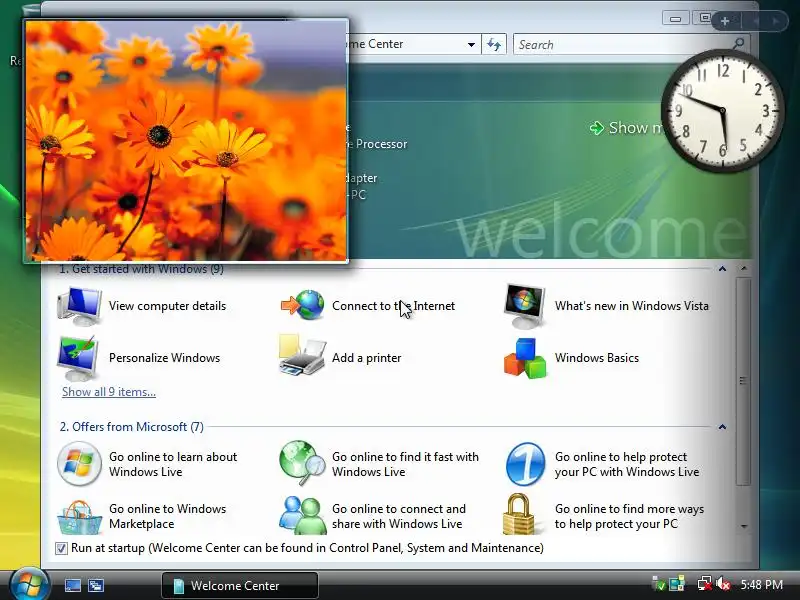This screenshot has height=600, width=800.
Task: Click the Add a printer text
Action: tap(366, 358)
